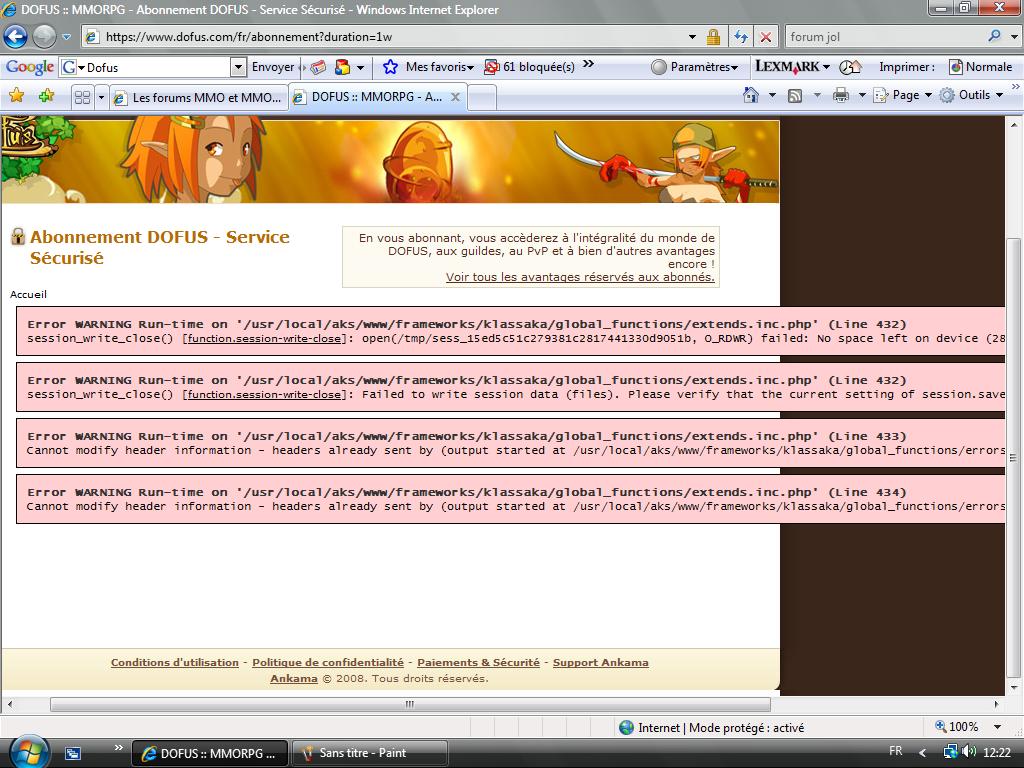Click the network tray icon
1024x768 pixels.
click(x=950, y=752)
